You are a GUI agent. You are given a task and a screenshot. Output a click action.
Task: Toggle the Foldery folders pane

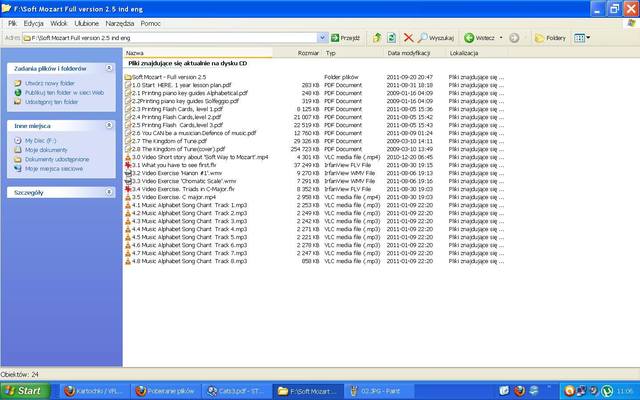click(x=550, y=38)
